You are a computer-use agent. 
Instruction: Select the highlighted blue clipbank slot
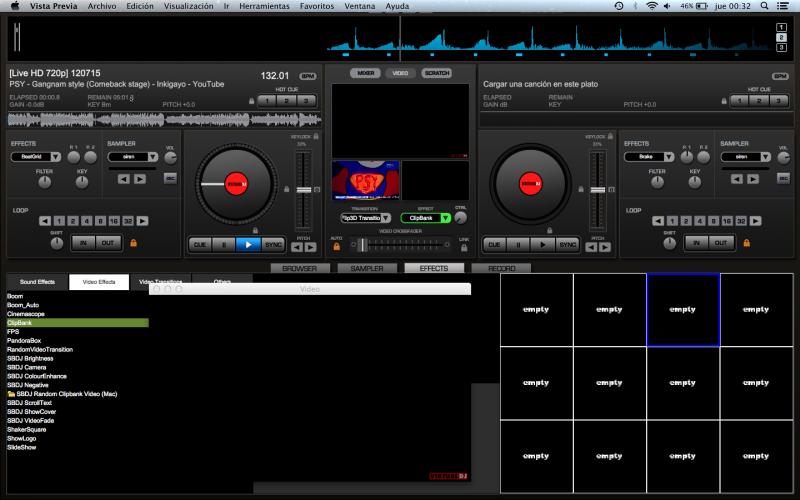[683, 310]
